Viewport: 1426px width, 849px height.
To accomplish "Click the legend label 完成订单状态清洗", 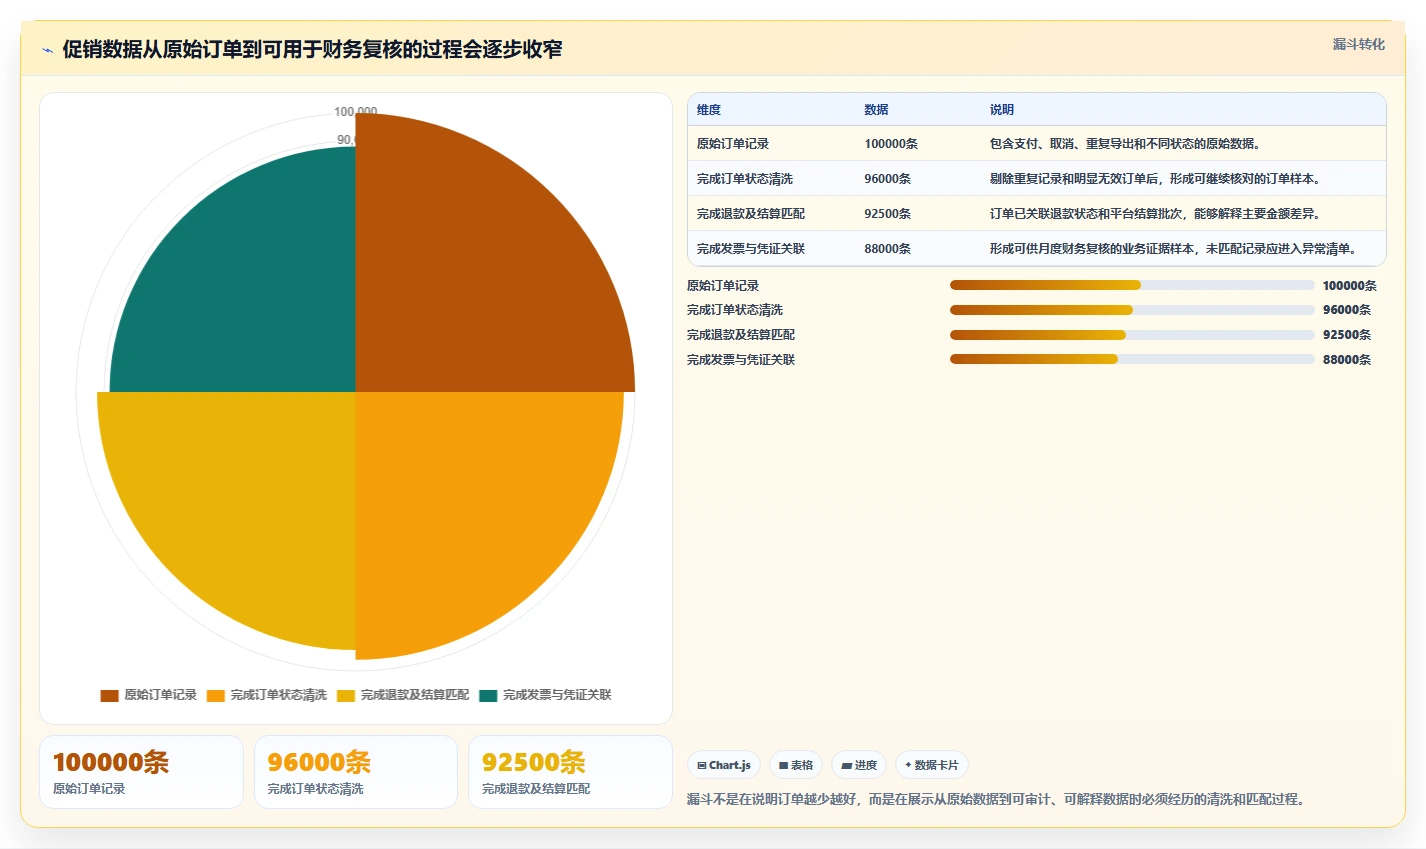I will tap(278, 695).
